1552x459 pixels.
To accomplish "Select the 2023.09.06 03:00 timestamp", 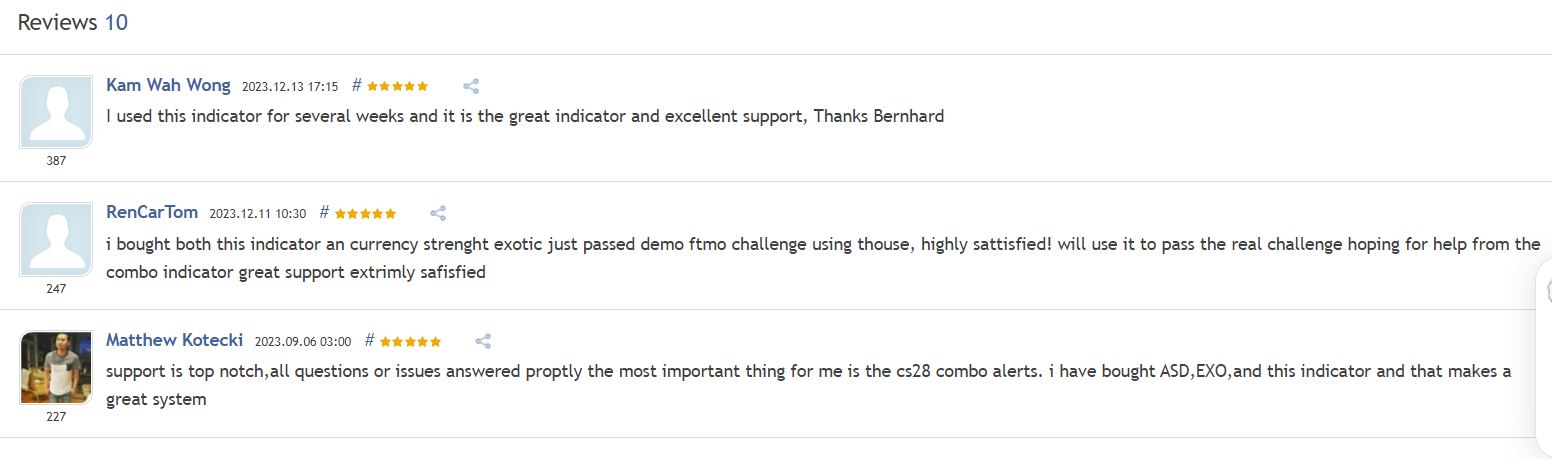I will coord(303,342).
